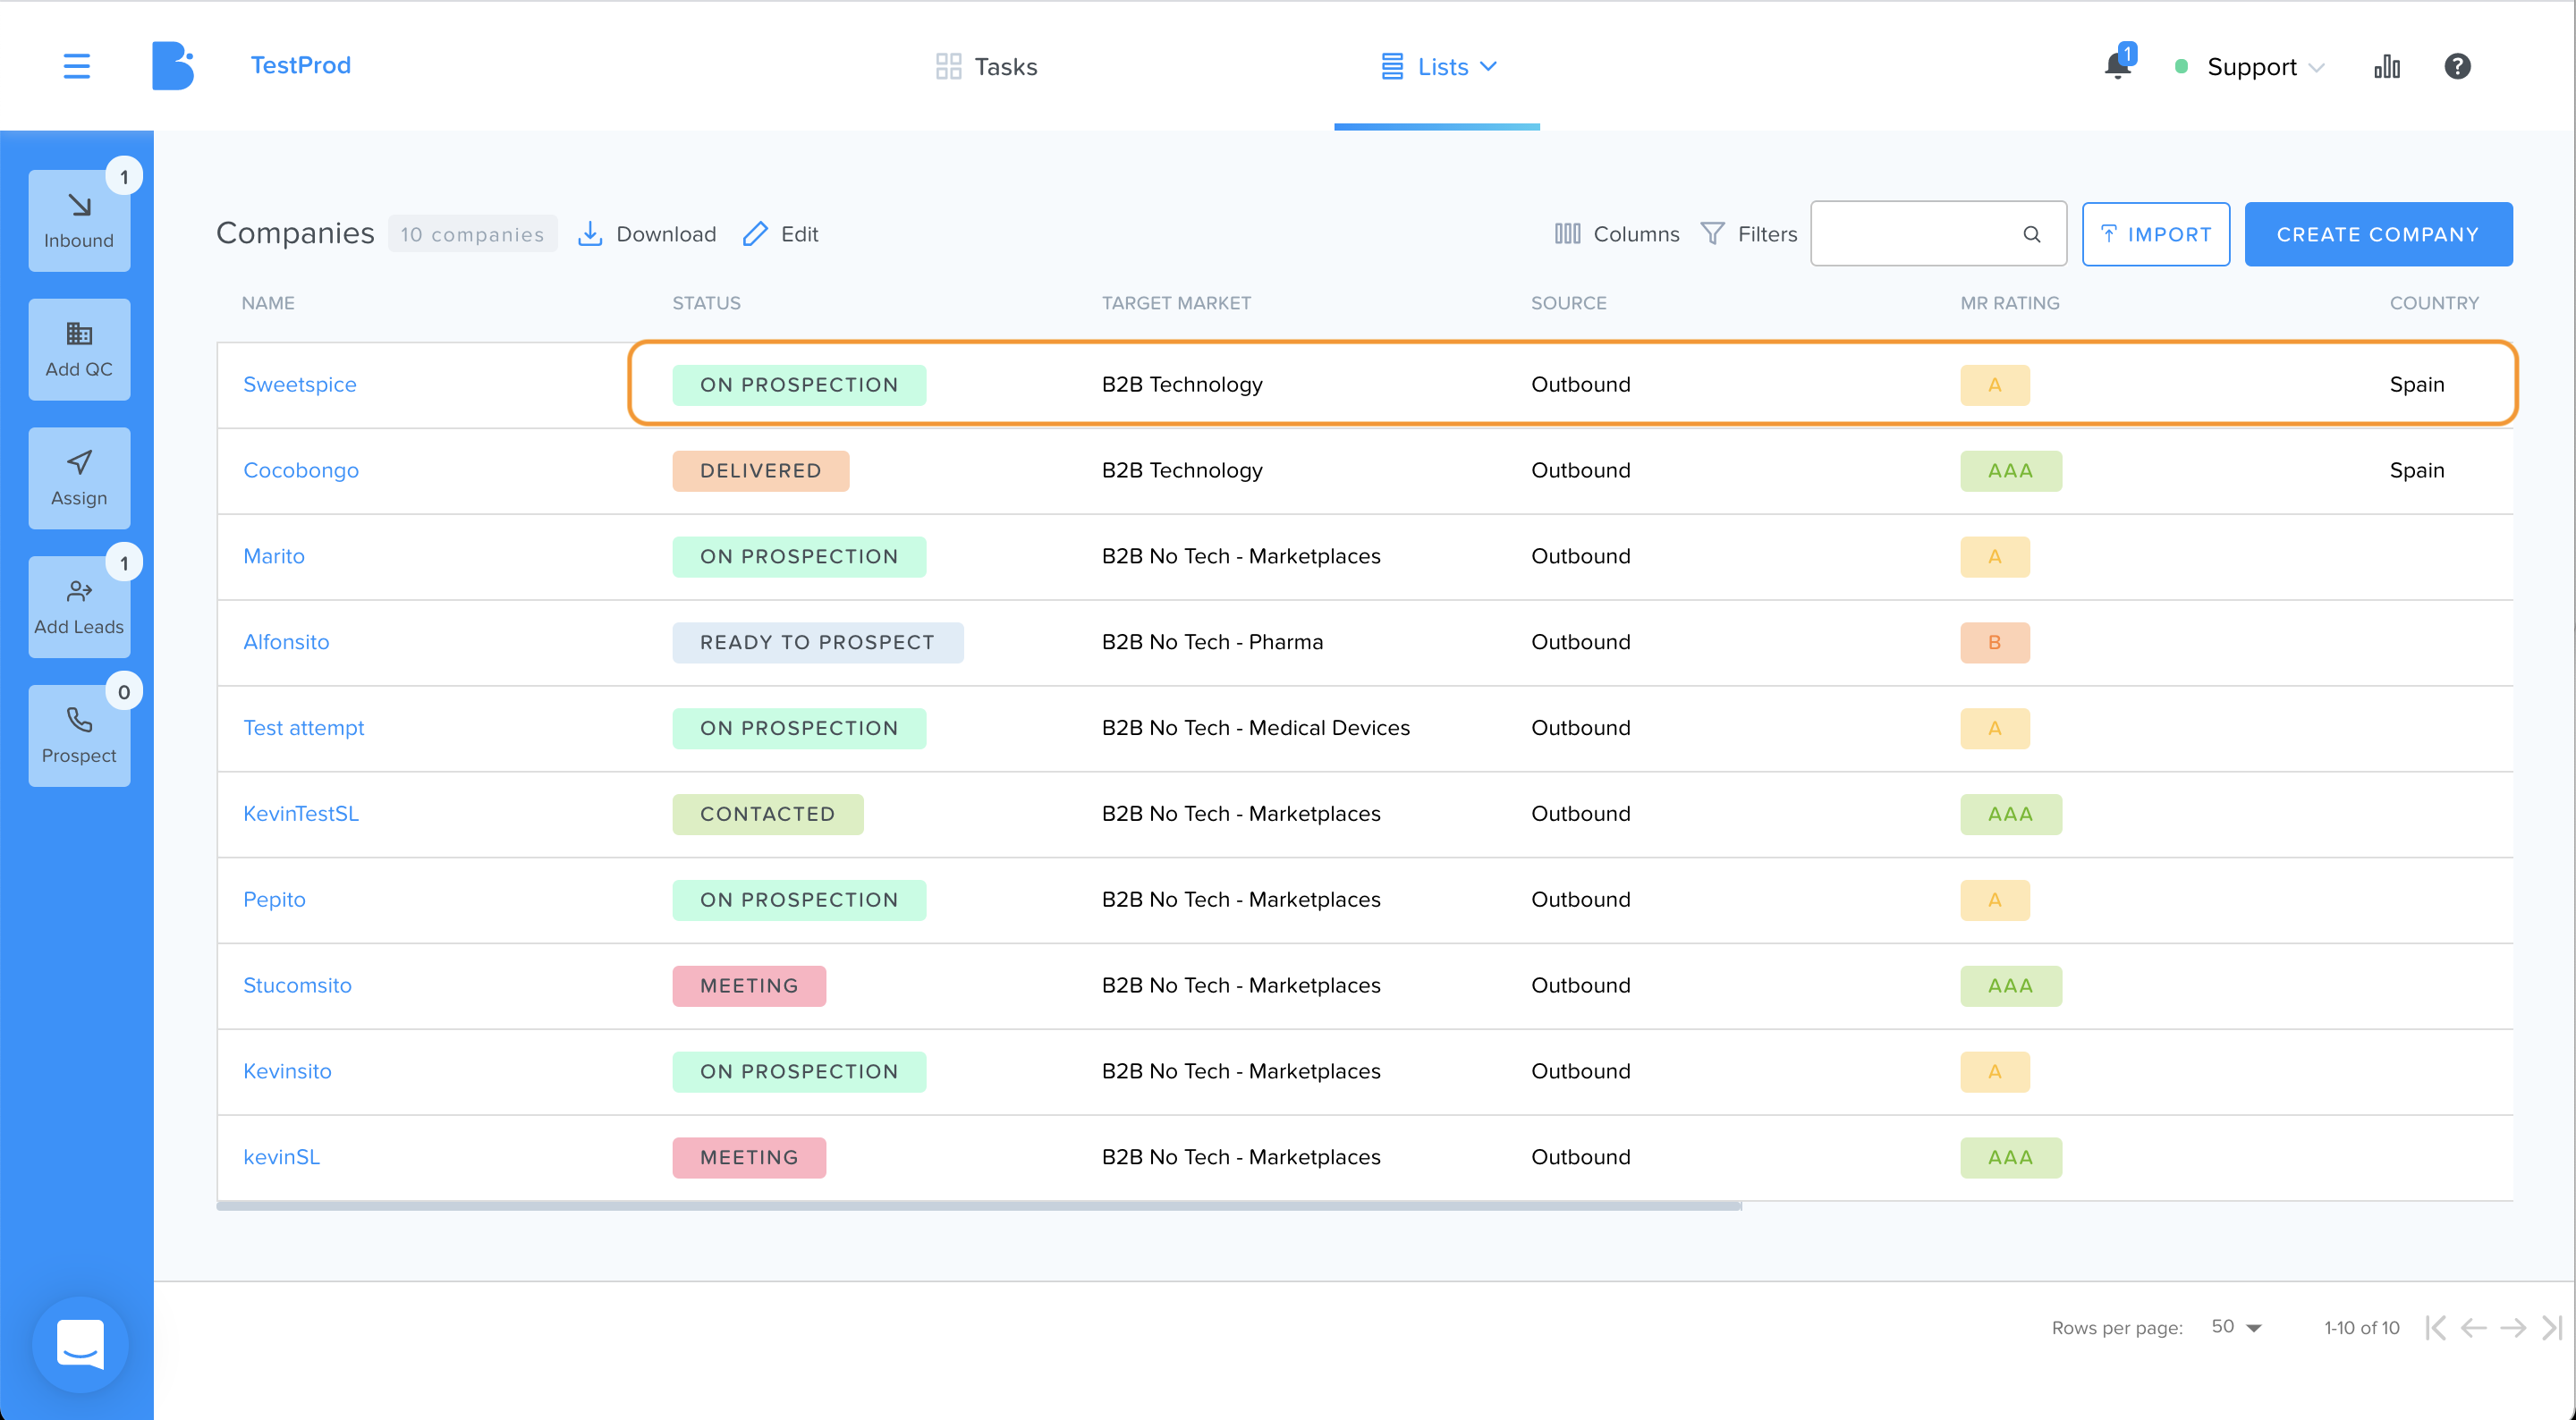
Task: Click the TARGET MARKET column header
Action: (x=1176, y=303)
